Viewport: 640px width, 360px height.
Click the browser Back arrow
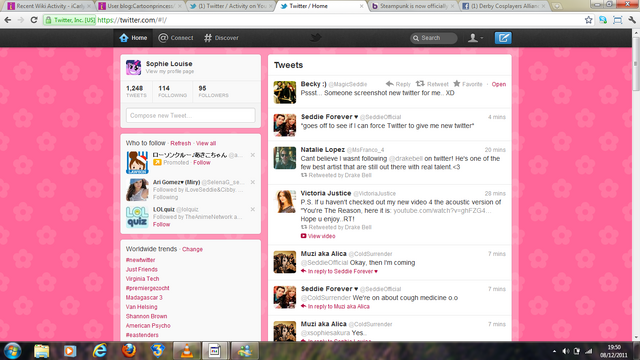pos(8,20)
